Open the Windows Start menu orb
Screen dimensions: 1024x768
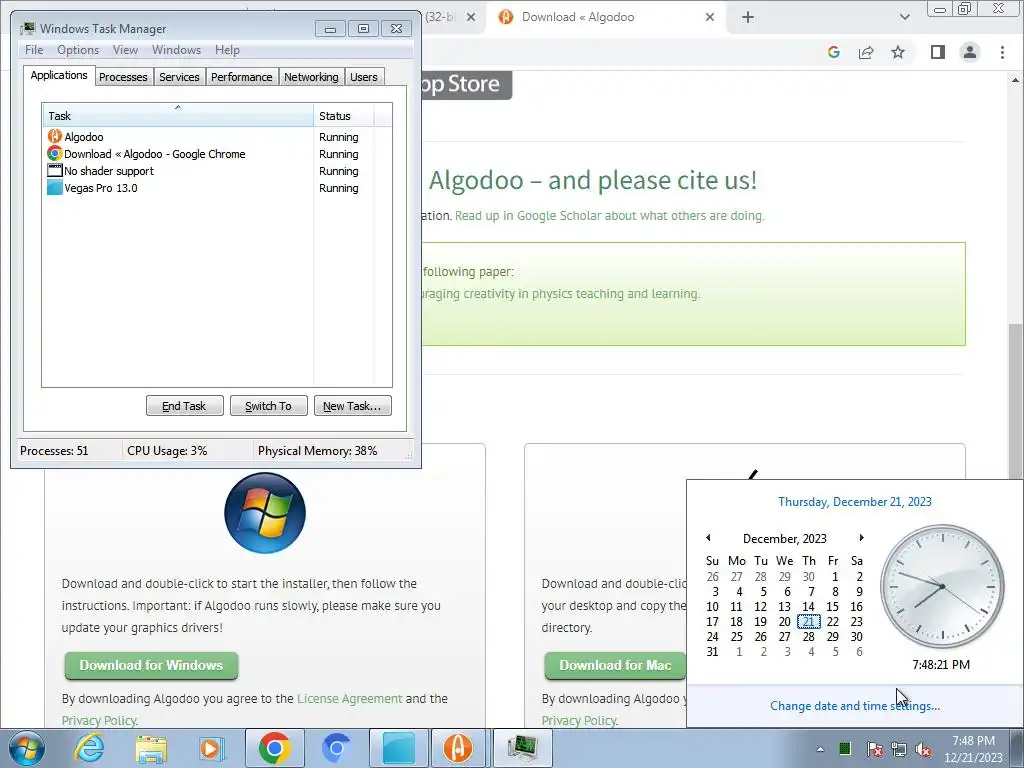point(27,748)
